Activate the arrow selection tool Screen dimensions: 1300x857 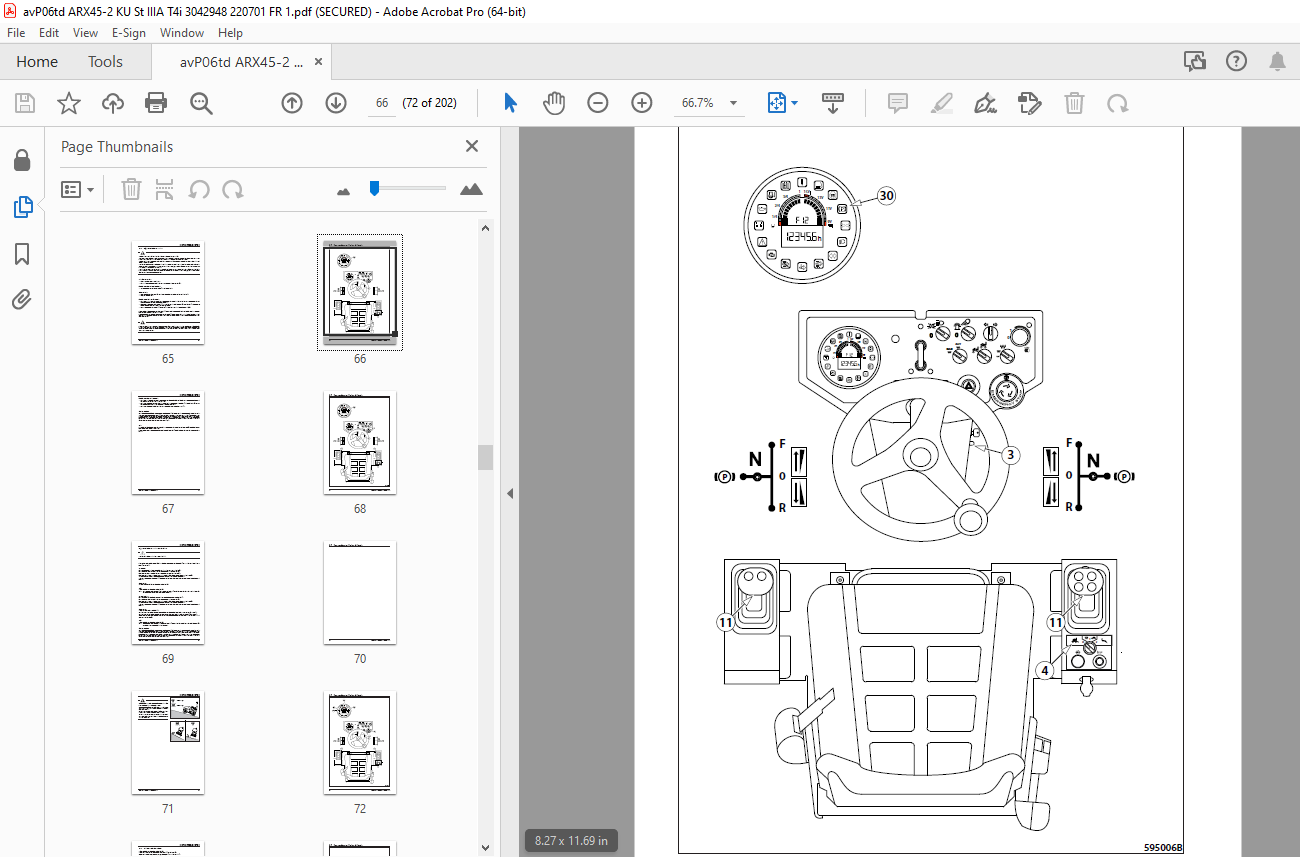510,103
